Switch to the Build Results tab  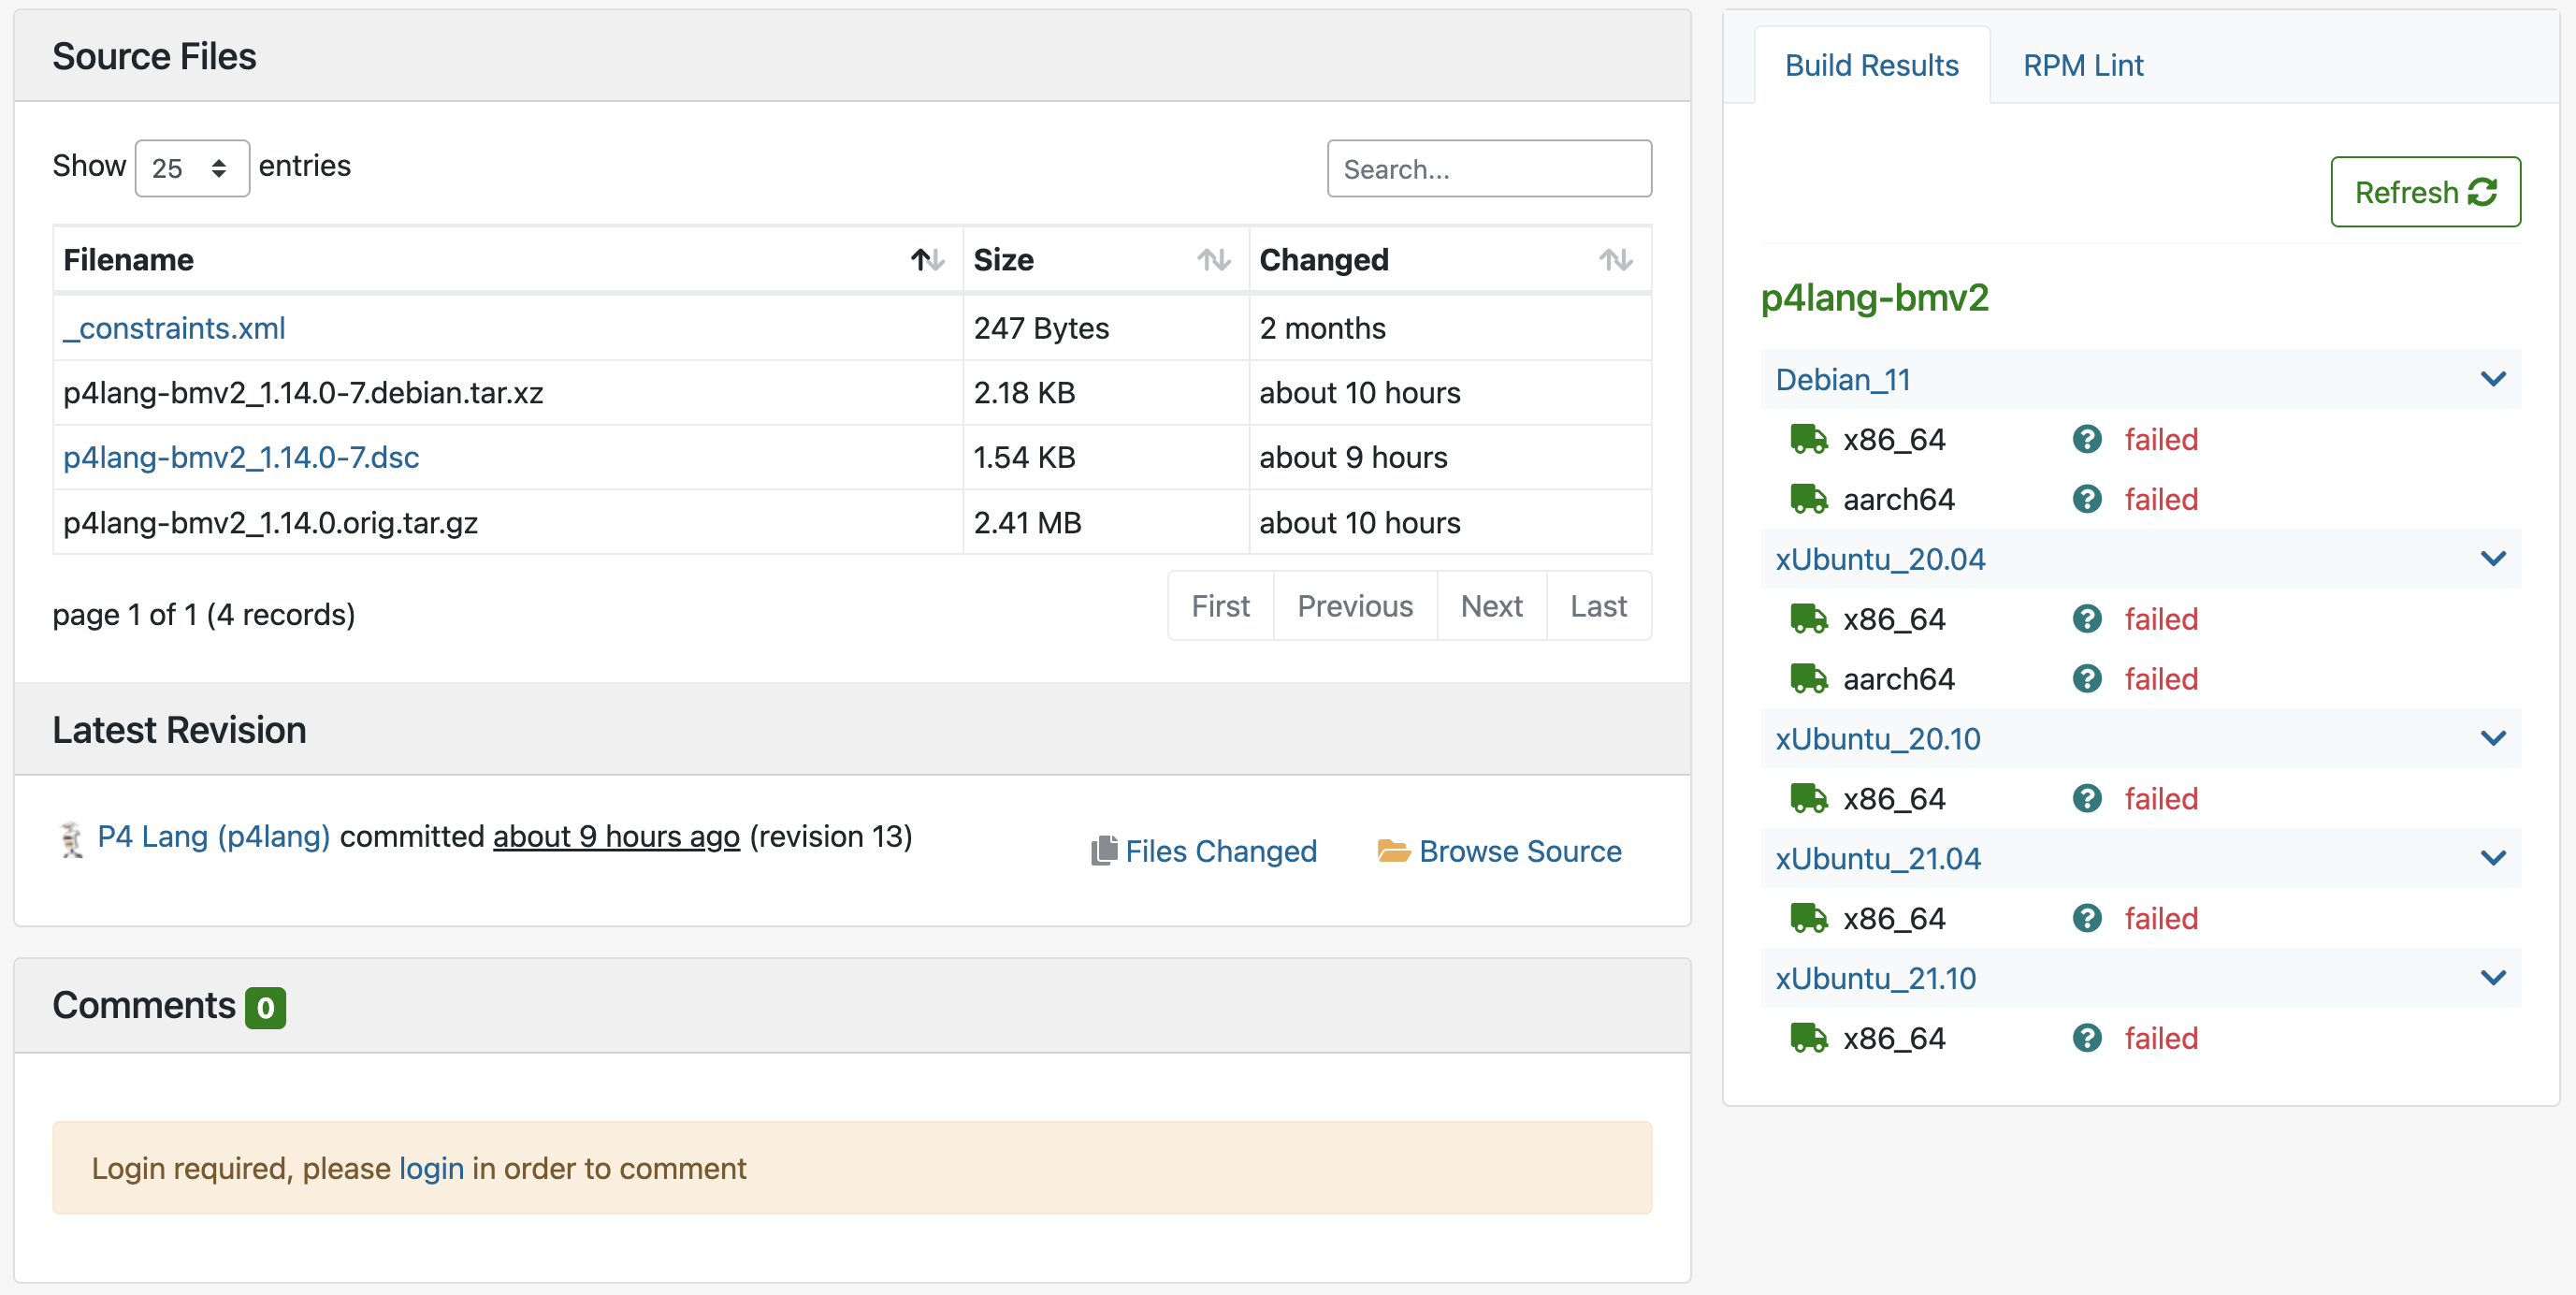coord(1871,65)
